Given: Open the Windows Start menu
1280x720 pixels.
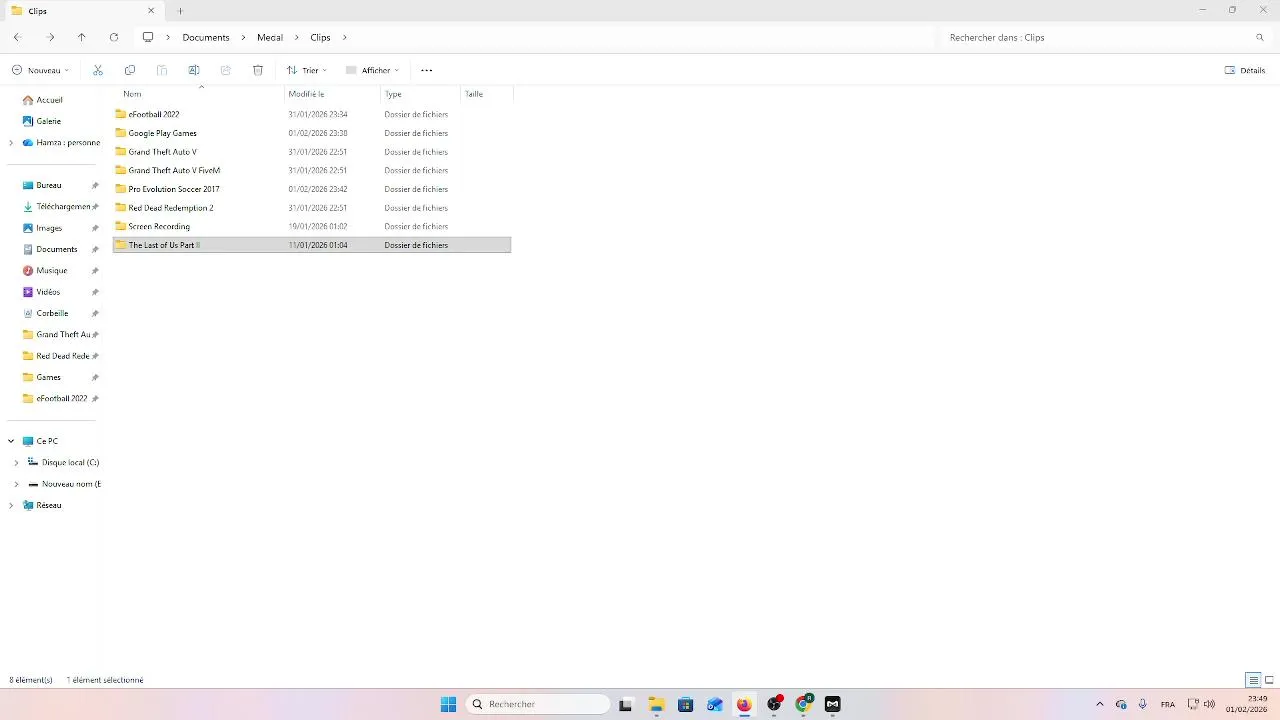Looking at the screenshot, I should click(448, 704).
